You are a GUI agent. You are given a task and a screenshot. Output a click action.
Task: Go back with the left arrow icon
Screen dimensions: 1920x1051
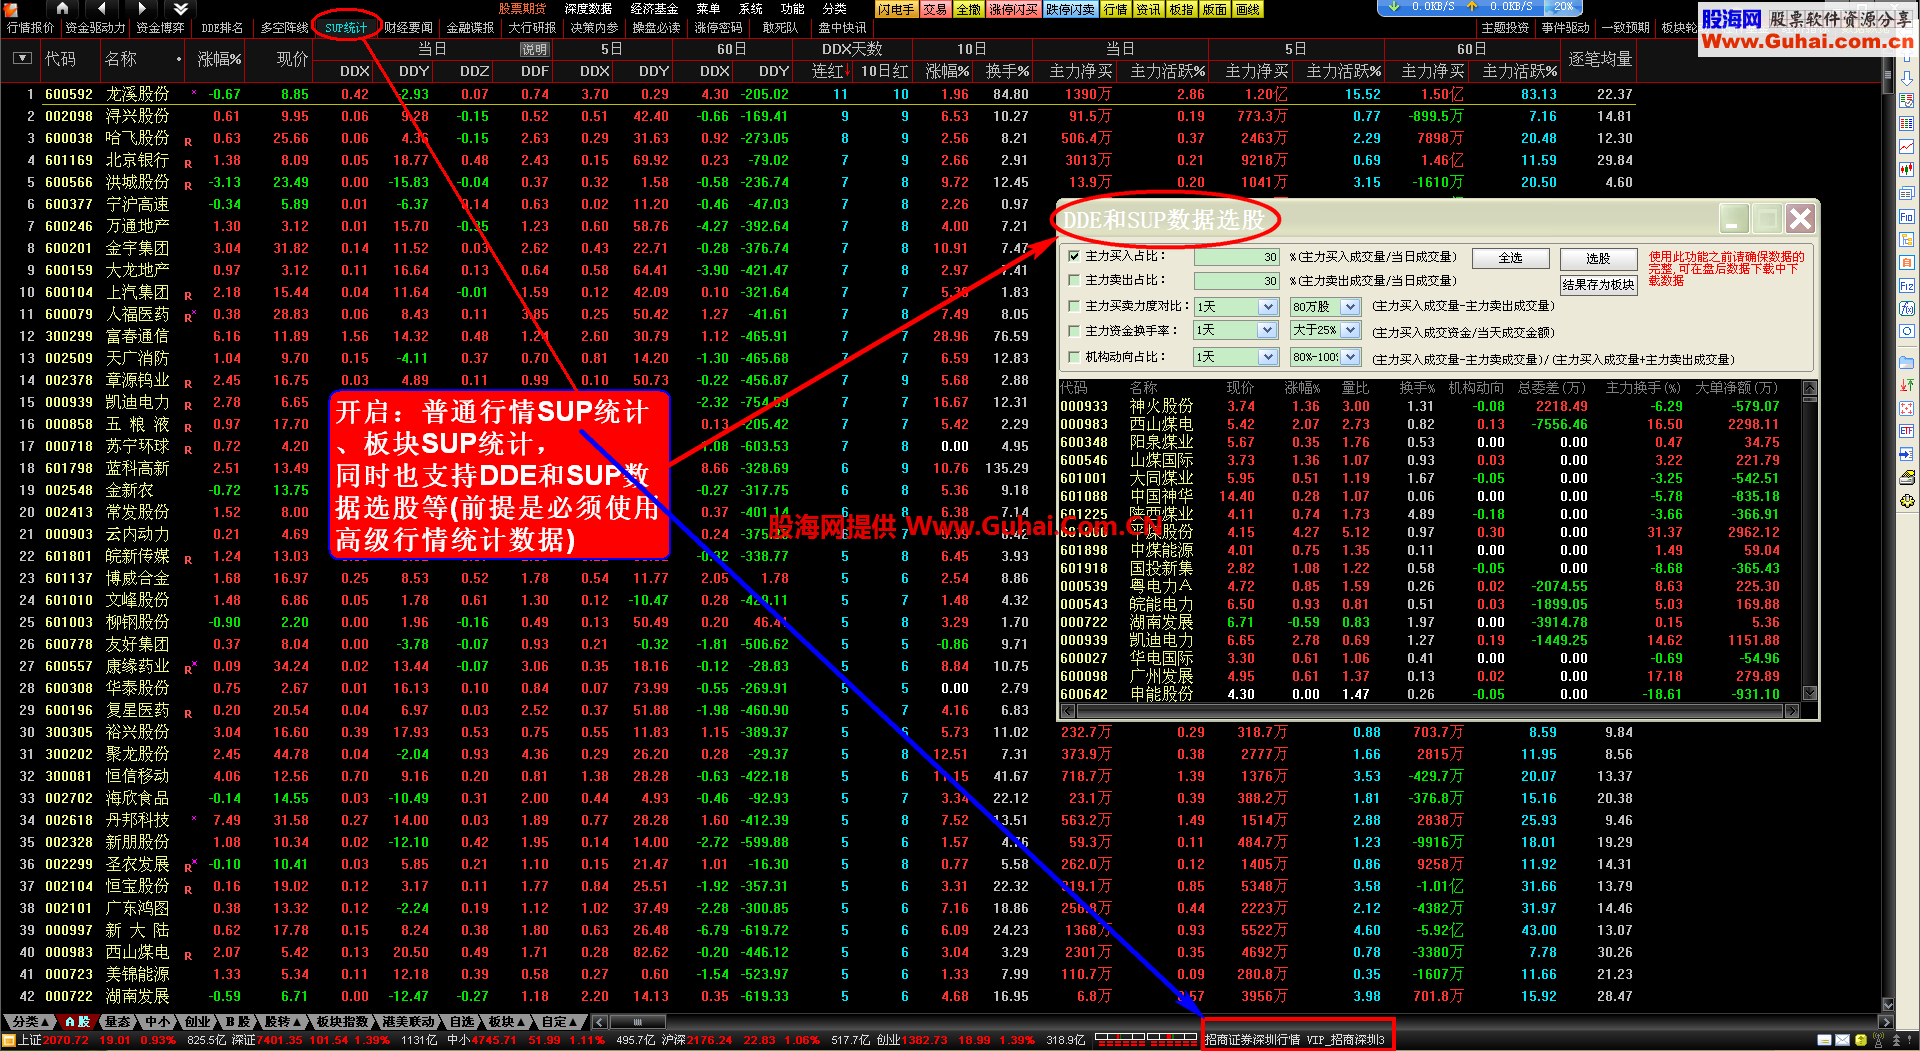click(101, 8)
